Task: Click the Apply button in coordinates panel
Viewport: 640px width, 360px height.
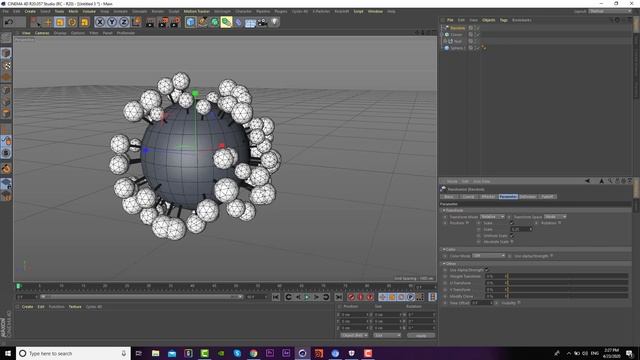Action: tap(421, 336)
